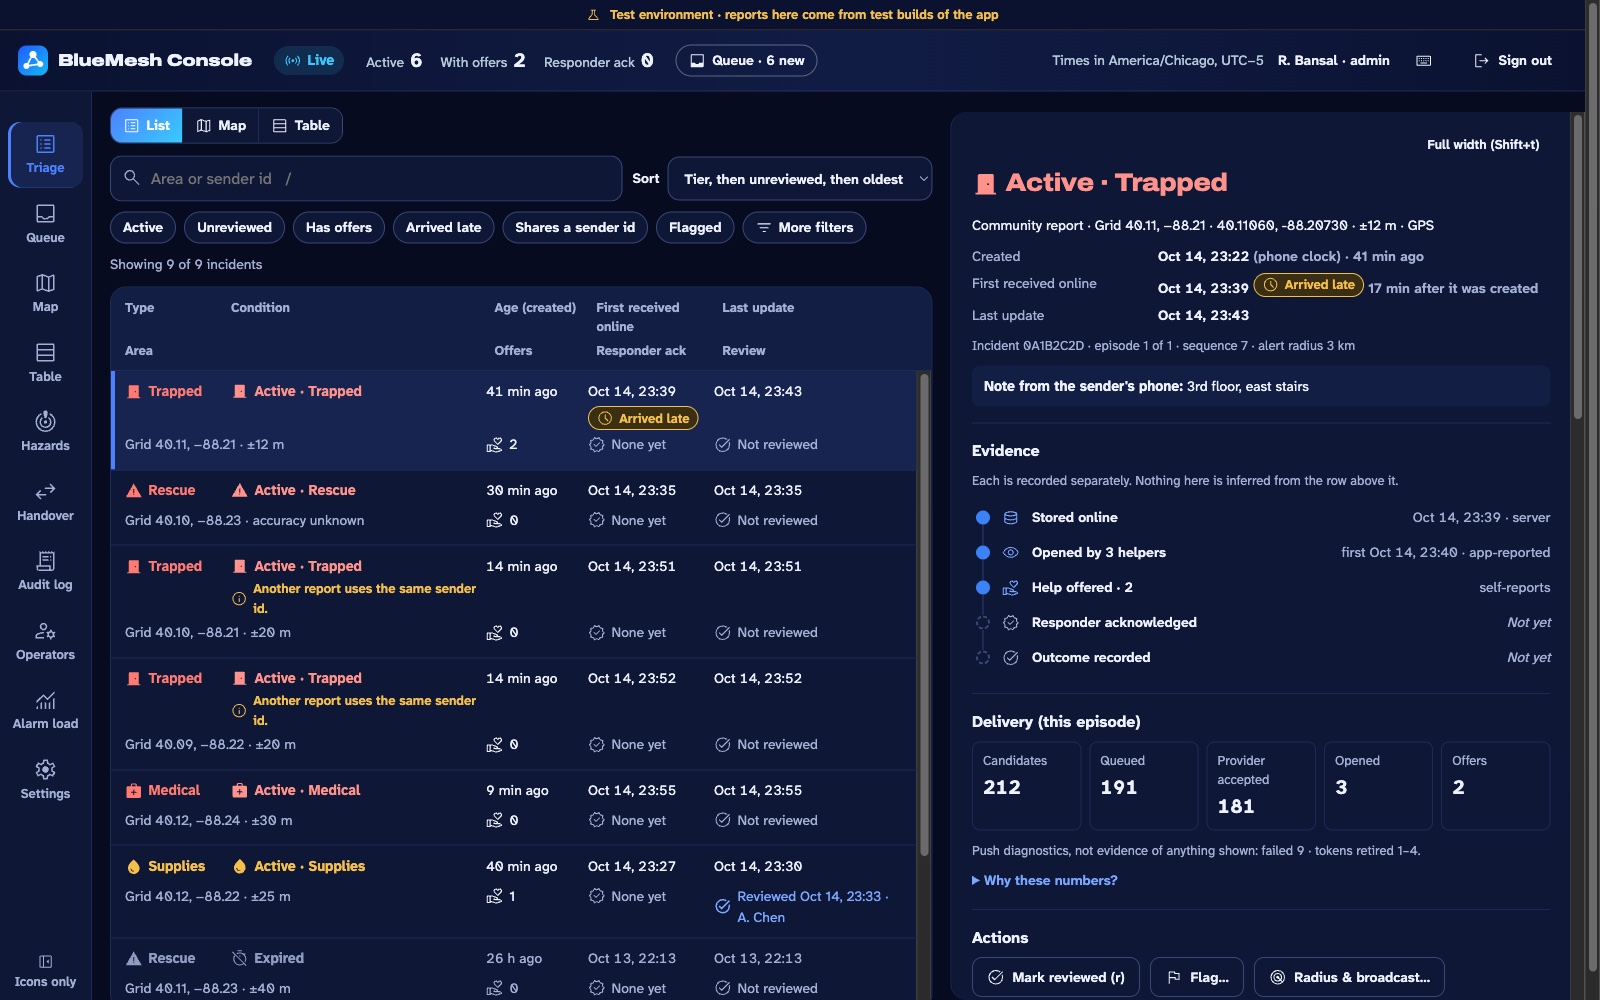1600x1000 pixels.
Task: Click the search magnifier icon
Action: (131, 178)
